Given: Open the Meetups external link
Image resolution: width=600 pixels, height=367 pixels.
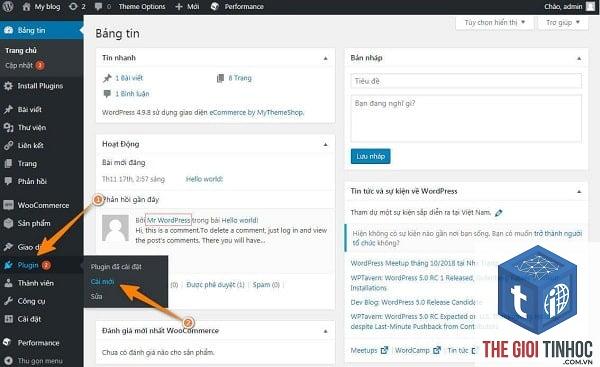Looking at the screenshot, I should [369, 350].
